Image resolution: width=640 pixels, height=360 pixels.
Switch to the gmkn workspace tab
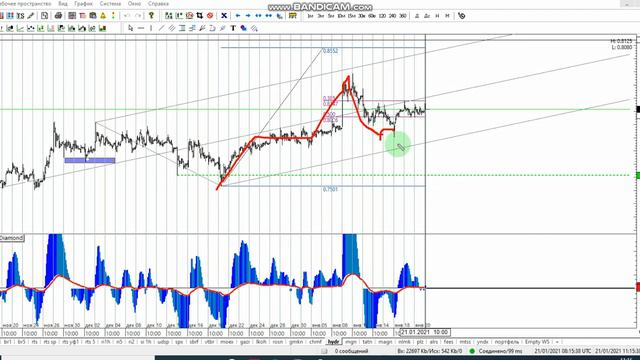coord(296,342)
